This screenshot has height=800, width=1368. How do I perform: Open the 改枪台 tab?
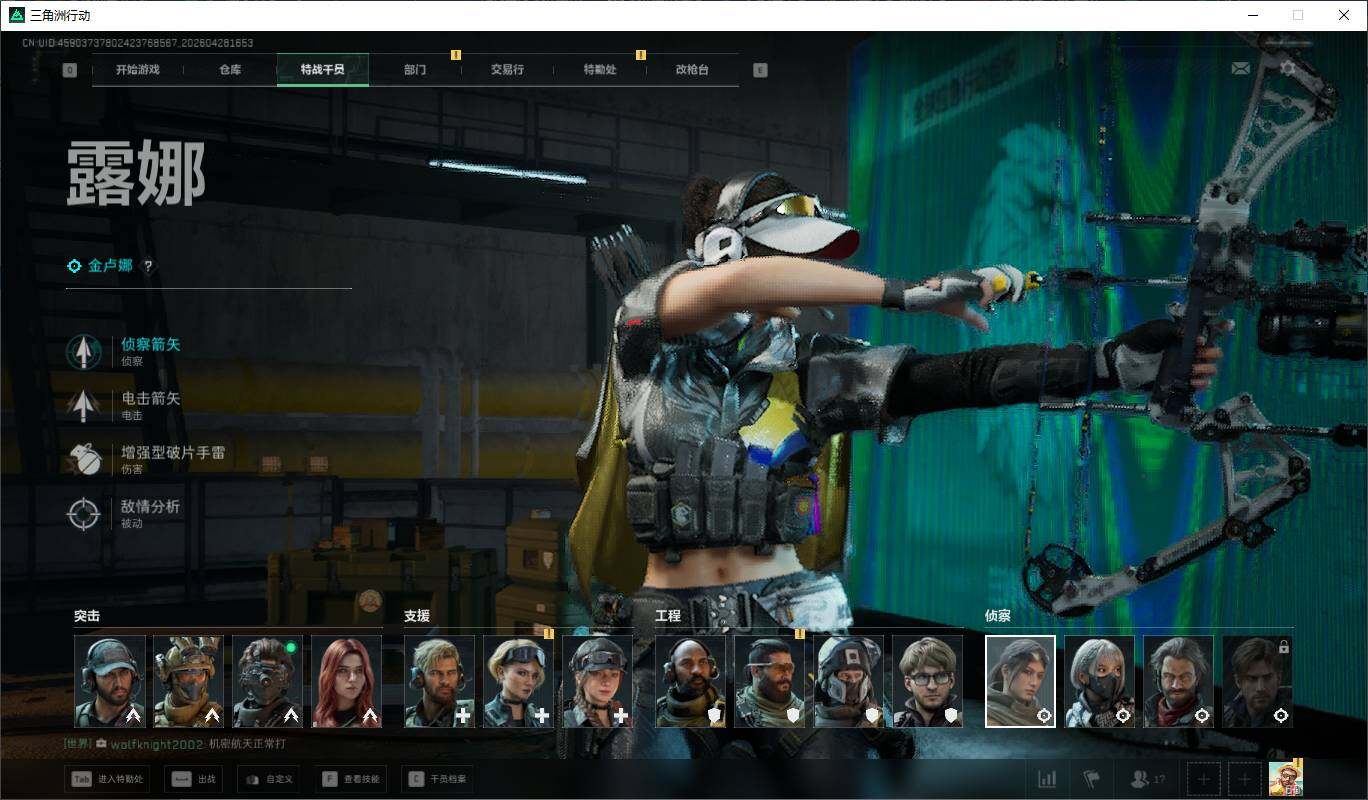click(x=692, y=70)
